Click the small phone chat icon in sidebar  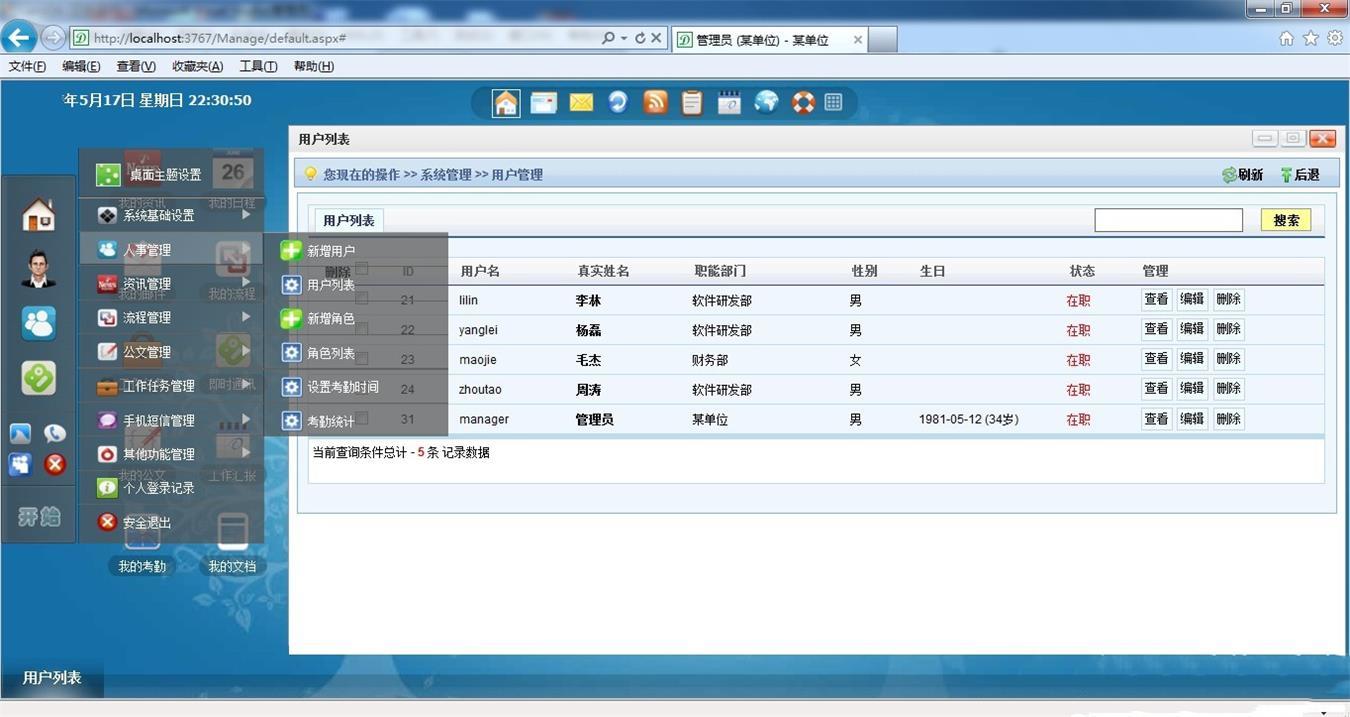pos(55,434)
